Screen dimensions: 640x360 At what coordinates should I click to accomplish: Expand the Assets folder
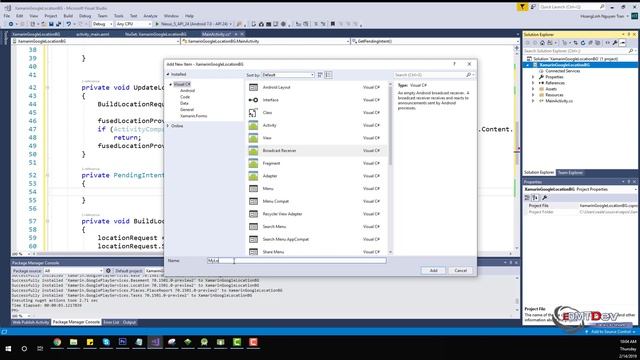(x=533, y=89)
